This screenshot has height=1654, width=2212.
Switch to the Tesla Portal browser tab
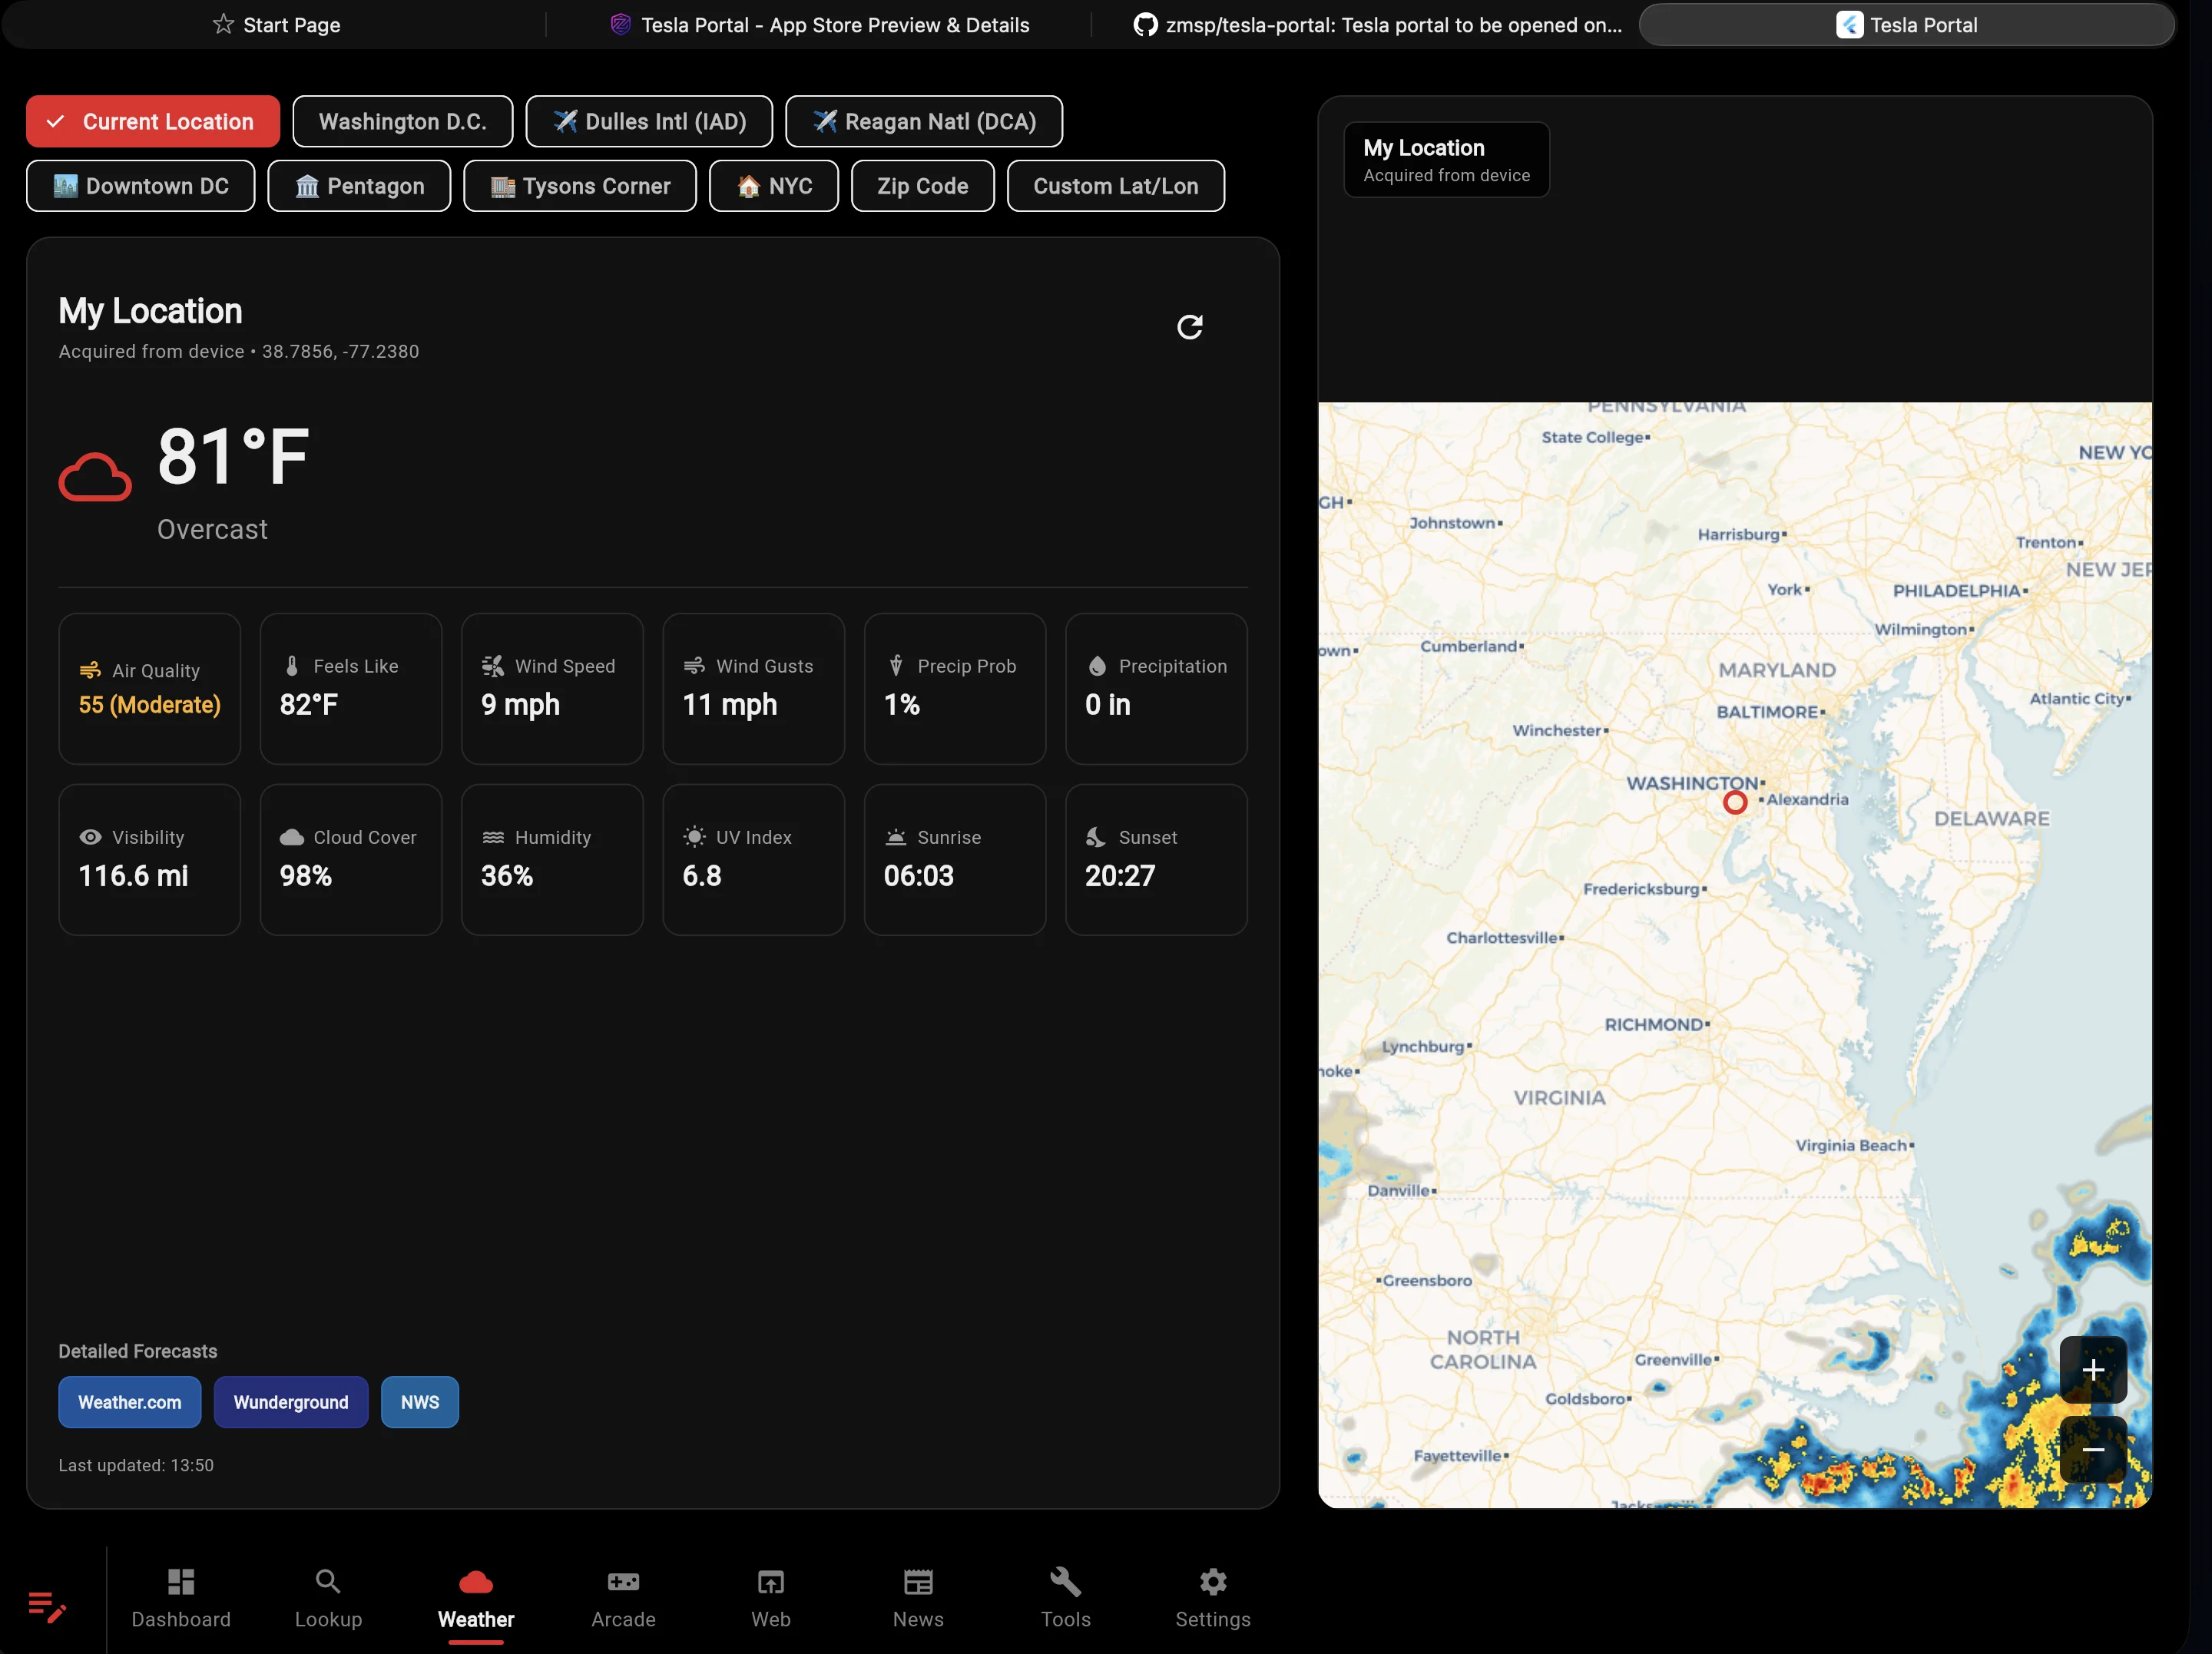1907,25
